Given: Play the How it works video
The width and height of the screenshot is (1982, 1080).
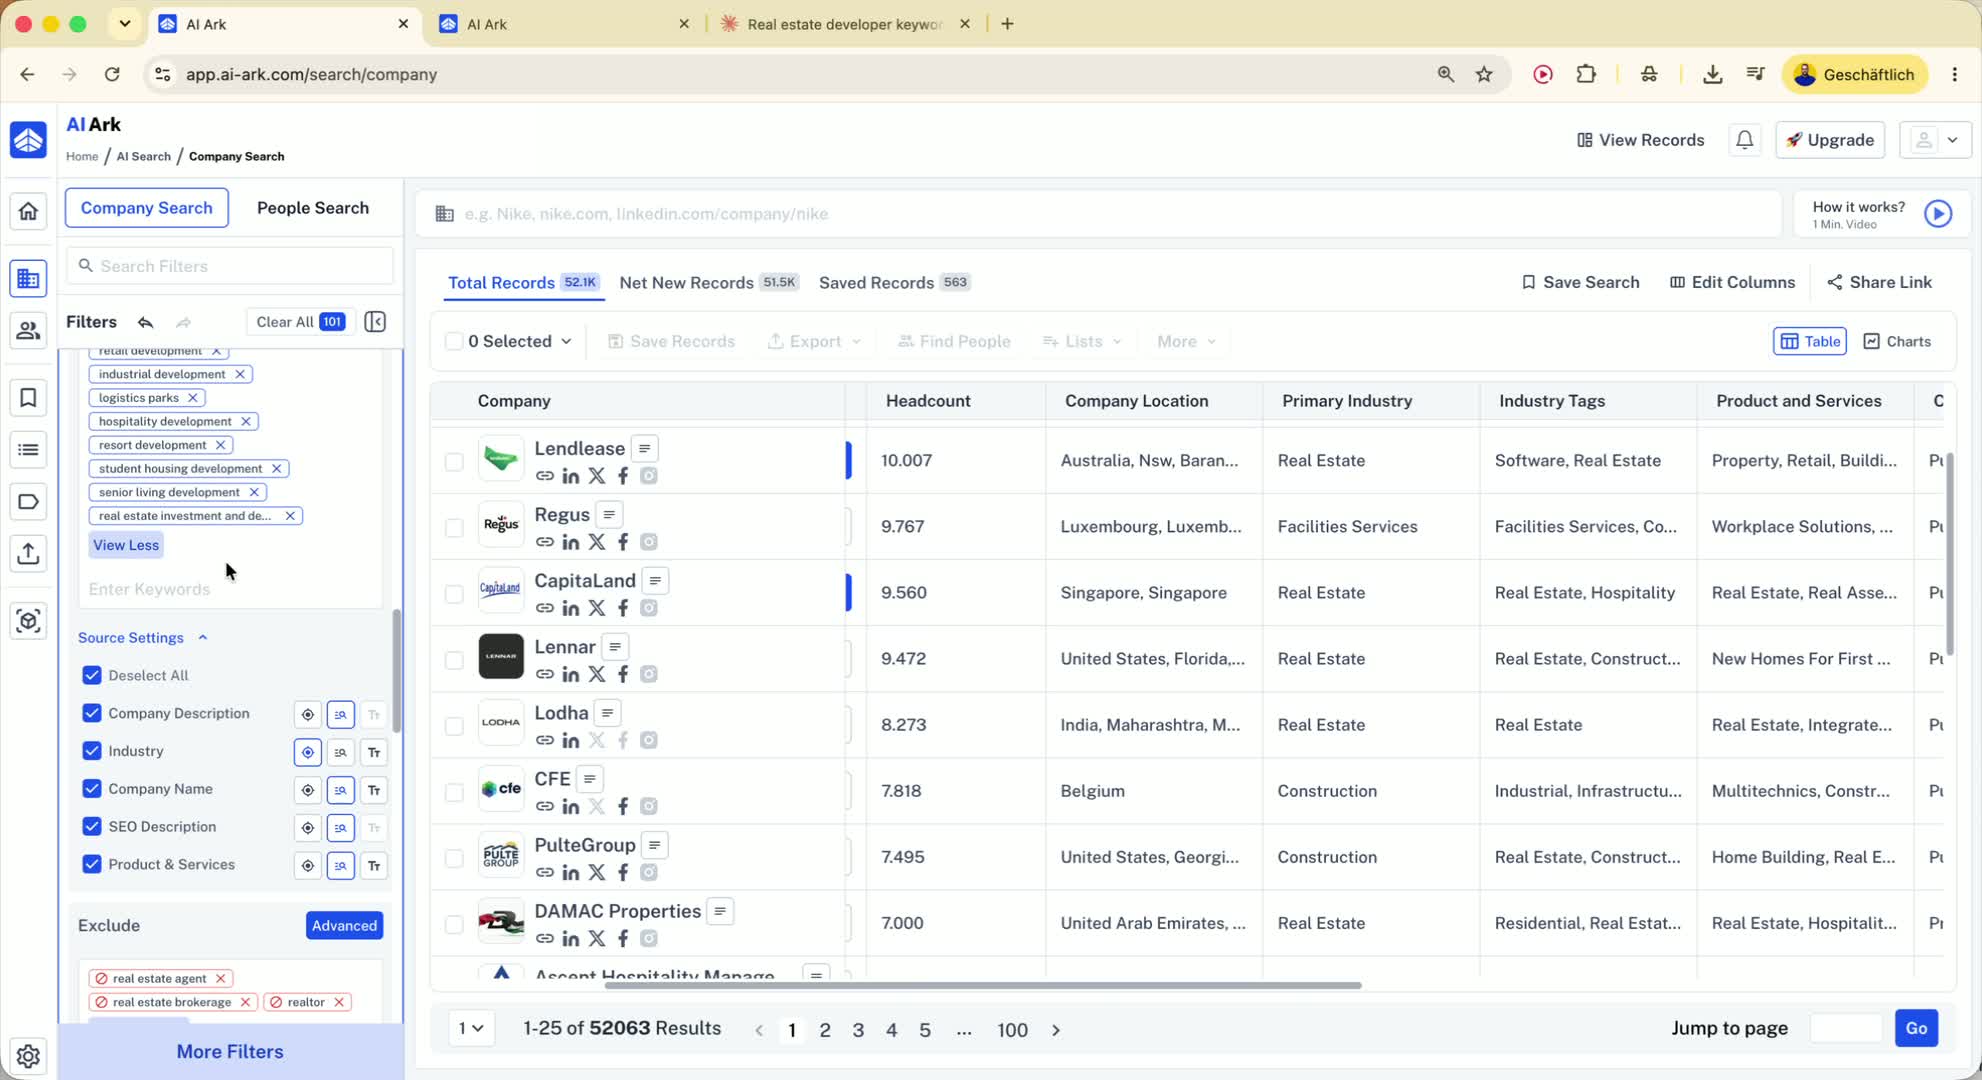Looking at the screenshot, I should (1938, 214).
